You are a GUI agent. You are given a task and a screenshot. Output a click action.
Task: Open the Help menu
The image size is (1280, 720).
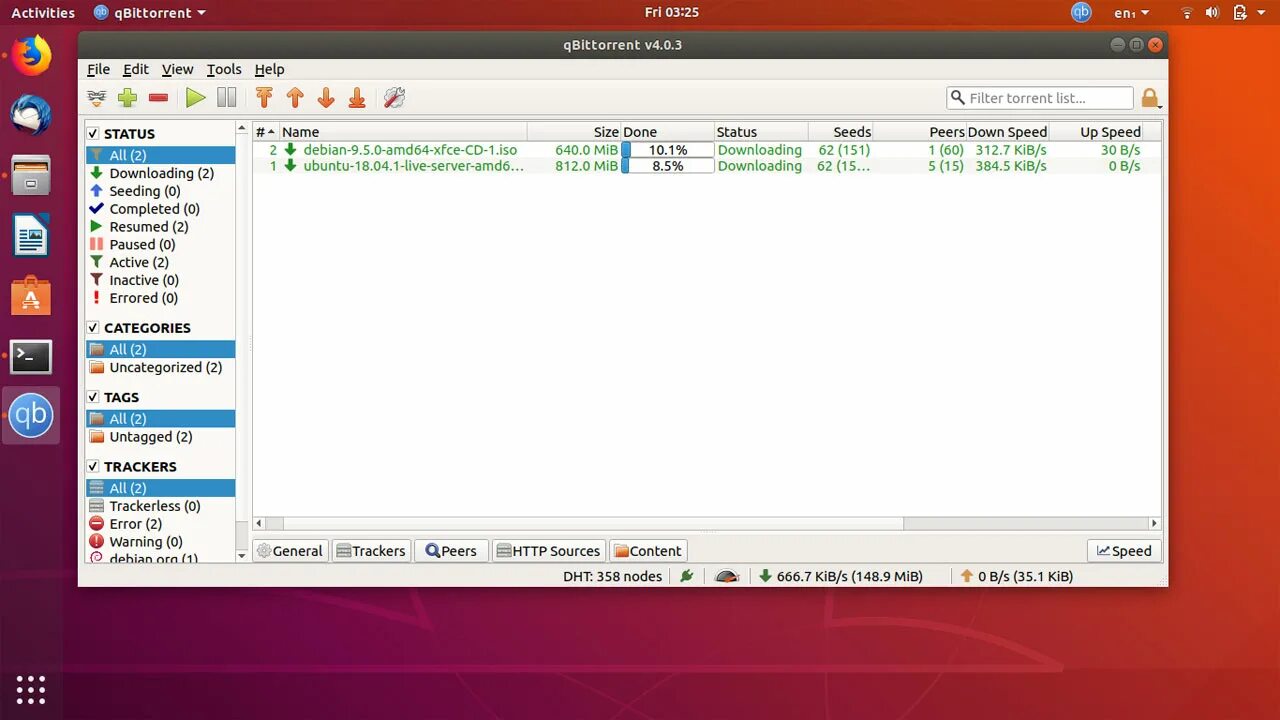point(269,69)
